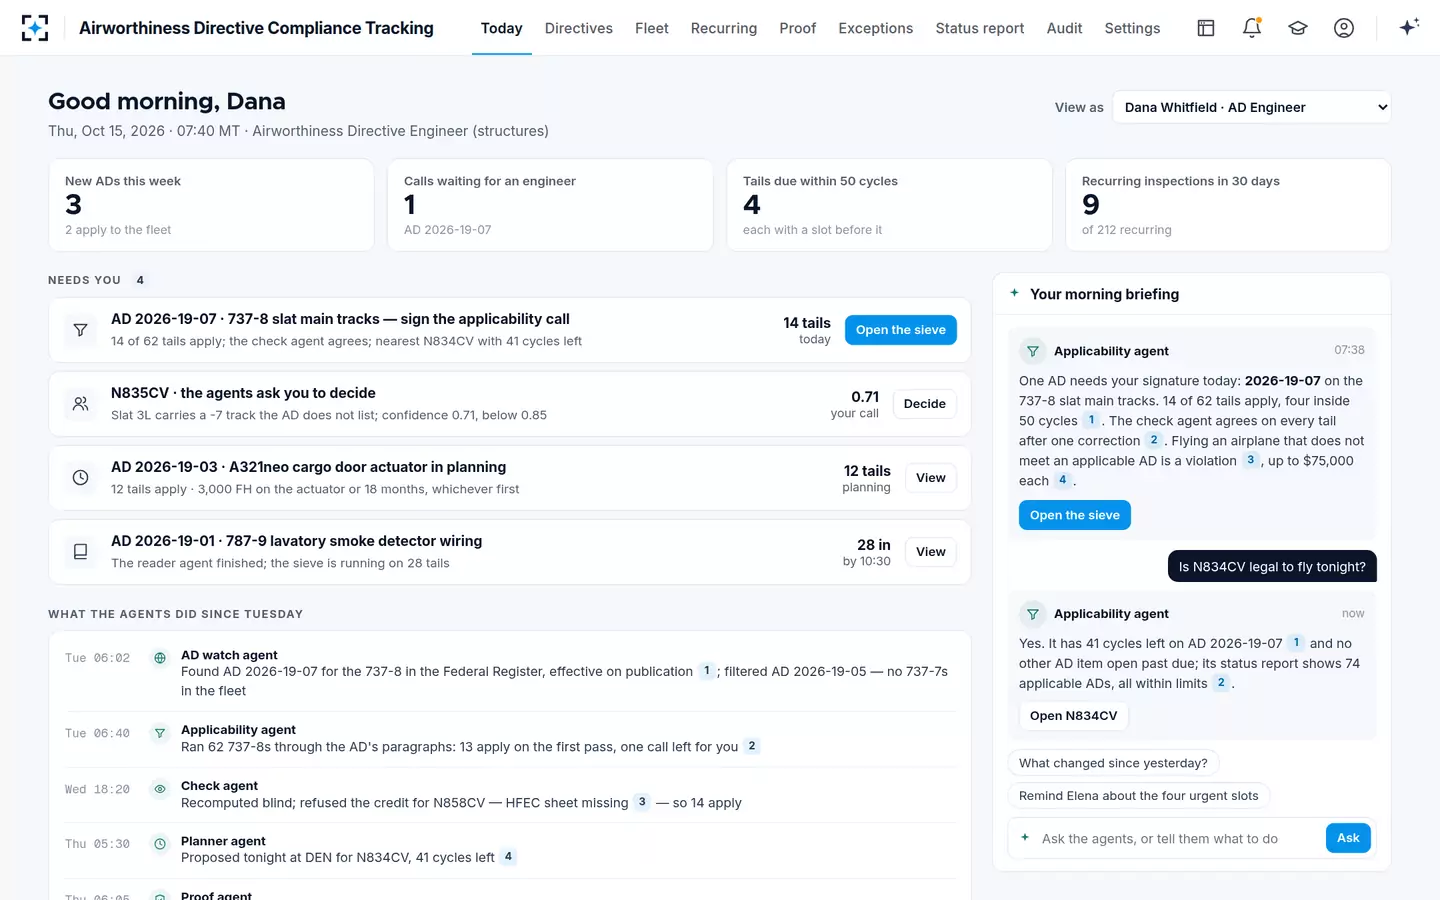Open the 'New ADs this week' card
1440x900 pixels.
211,205
